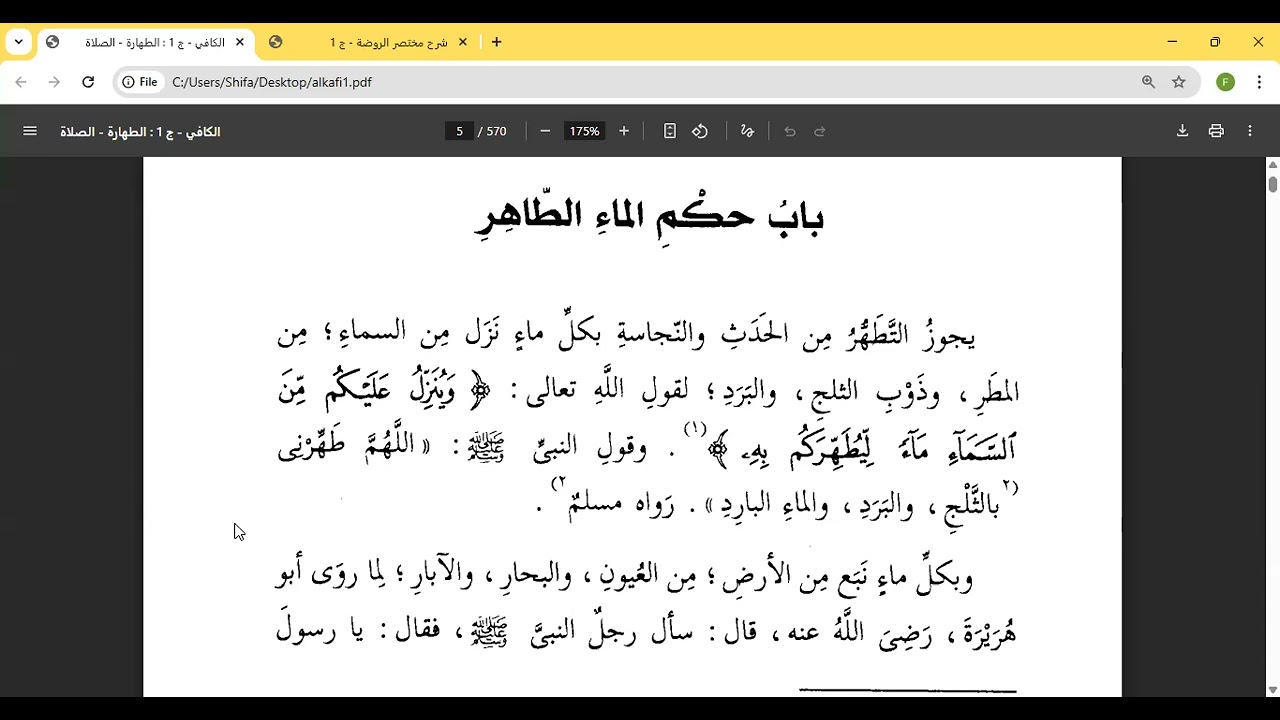The height and width of the screenshot is (720, 1280).
Task: Switch to the الكافي - ج 1 tab
Action: click(146, 43)
